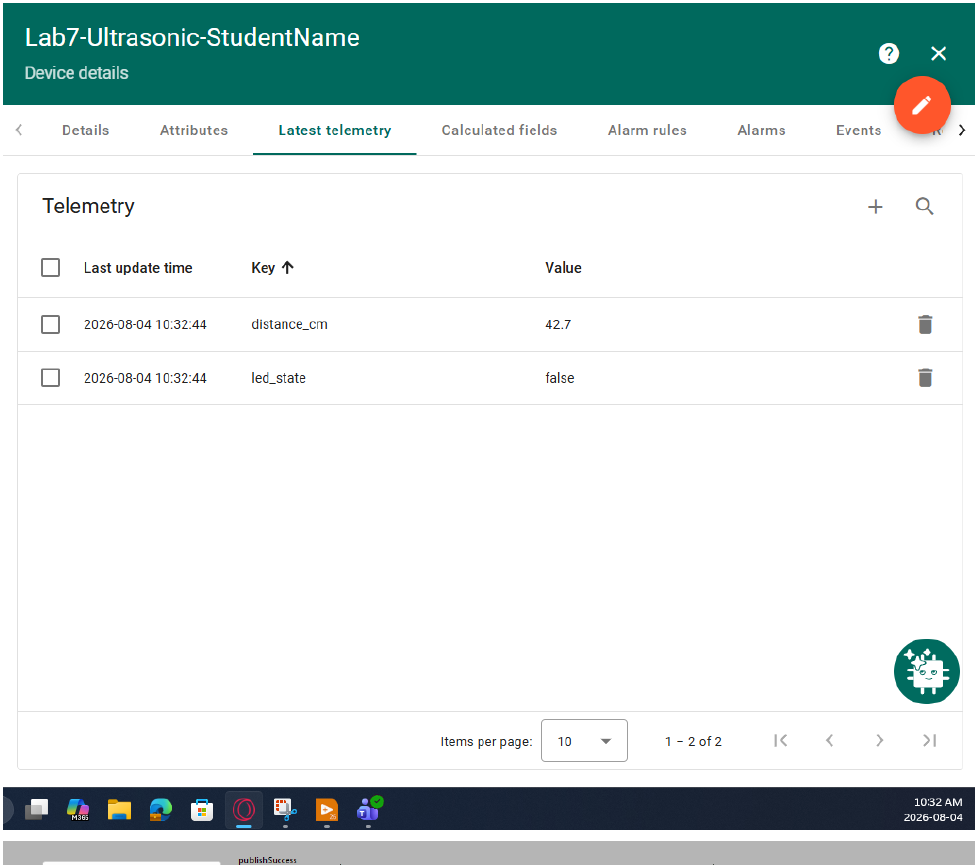Switch to Opera browser in taskbar
Viewport: 975px width, 865px height.
(x=243, y=809)
